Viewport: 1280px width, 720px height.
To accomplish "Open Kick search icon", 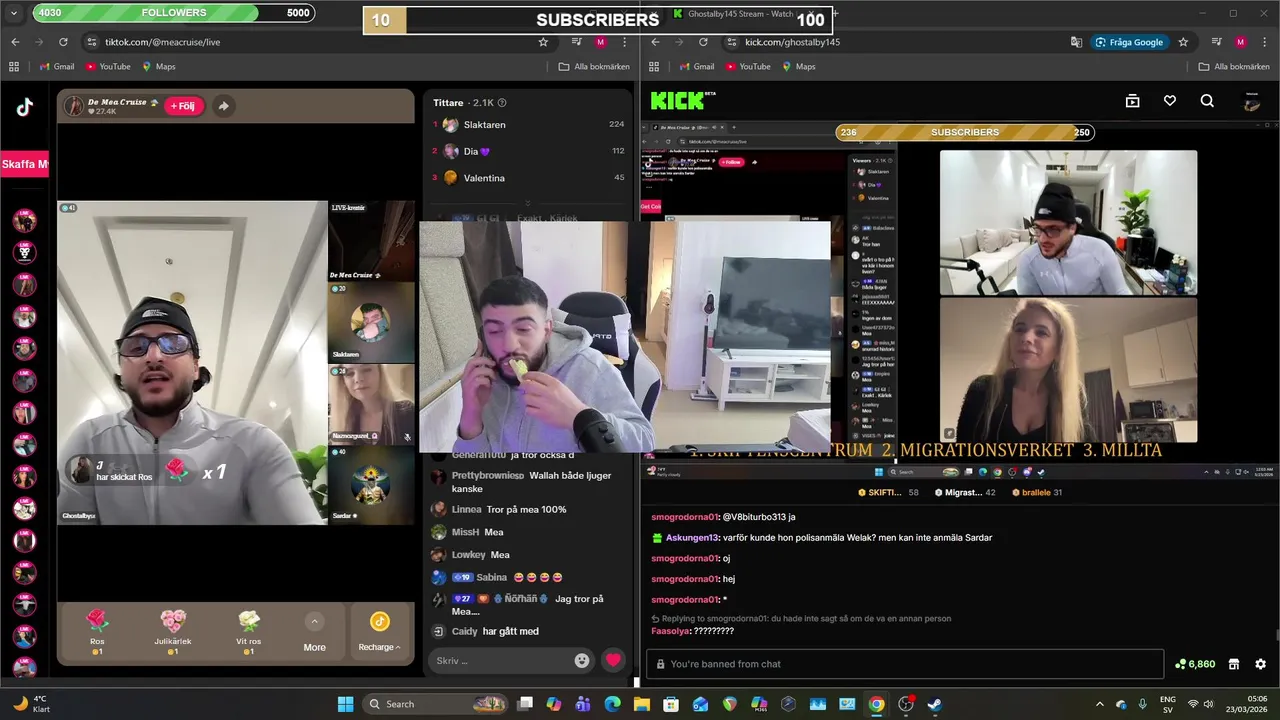I will [x=1207, y=101].
